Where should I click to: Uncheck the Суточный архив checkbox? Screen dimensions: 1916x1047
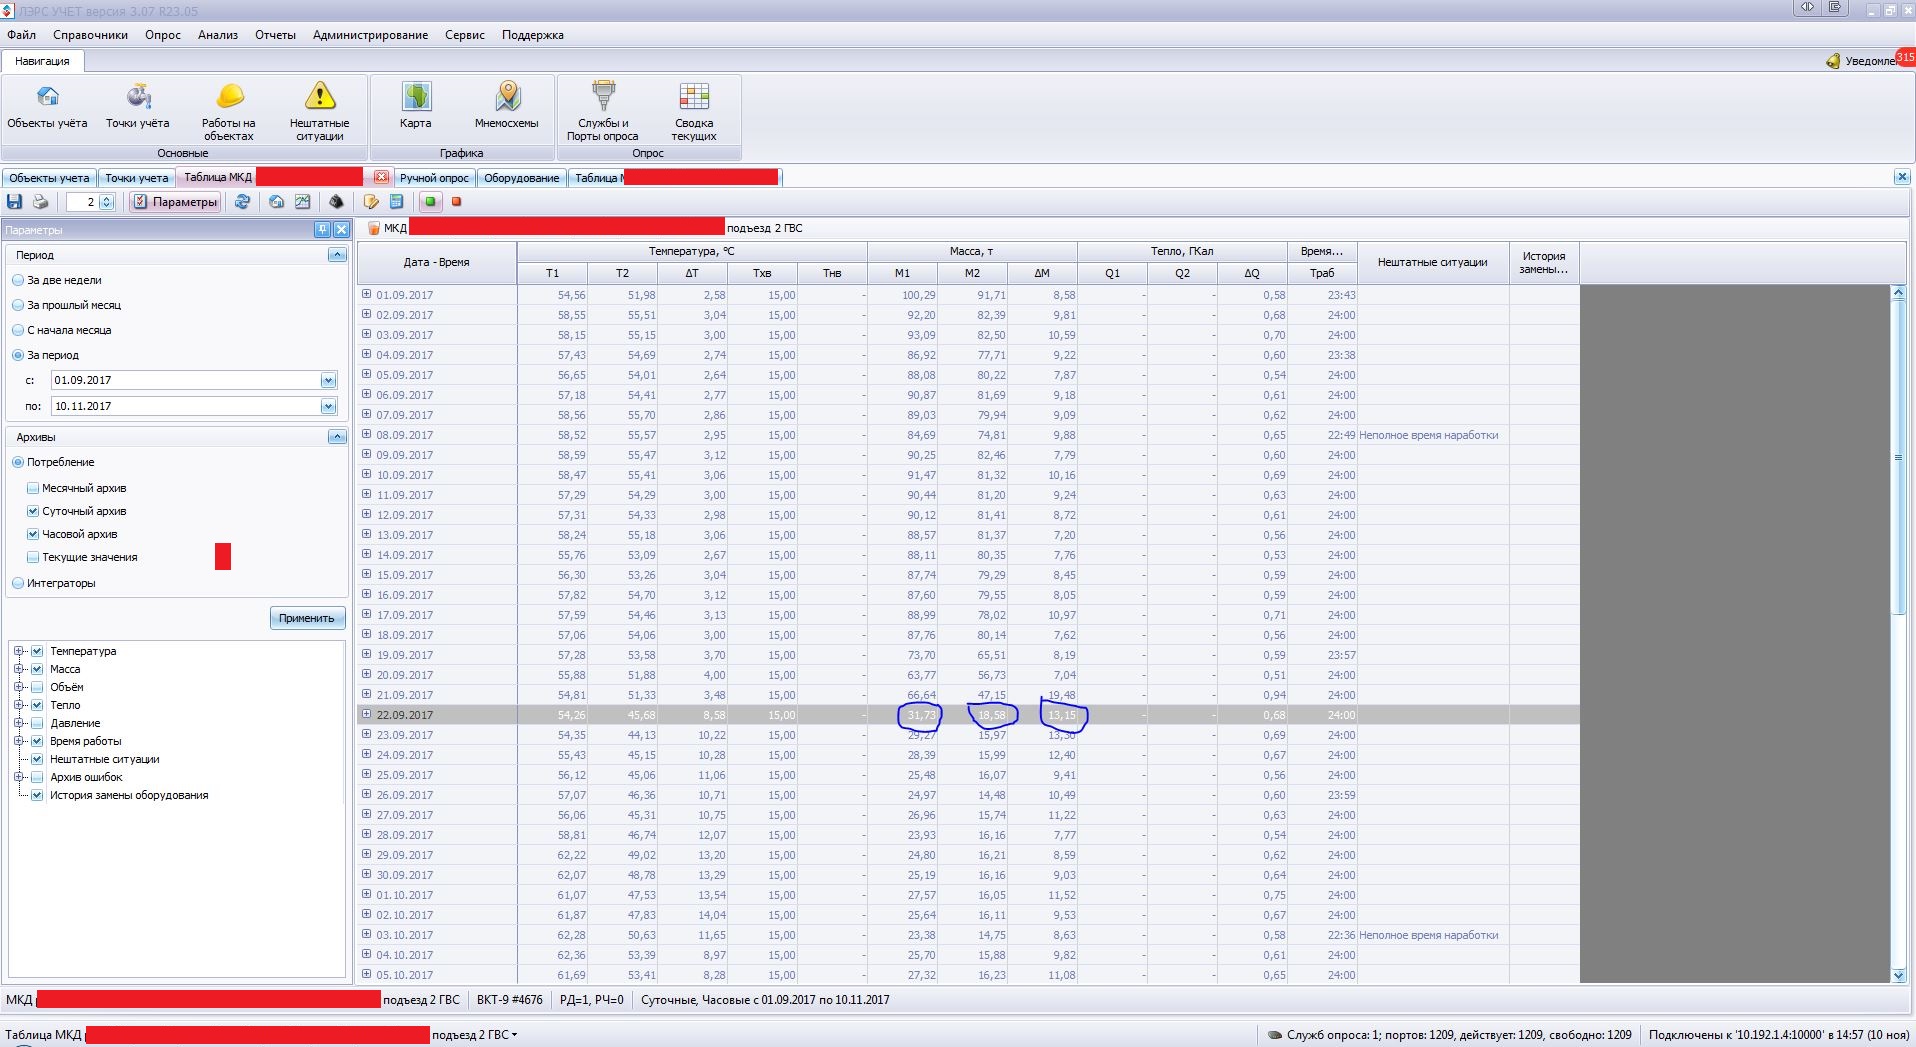pos(33,511)
